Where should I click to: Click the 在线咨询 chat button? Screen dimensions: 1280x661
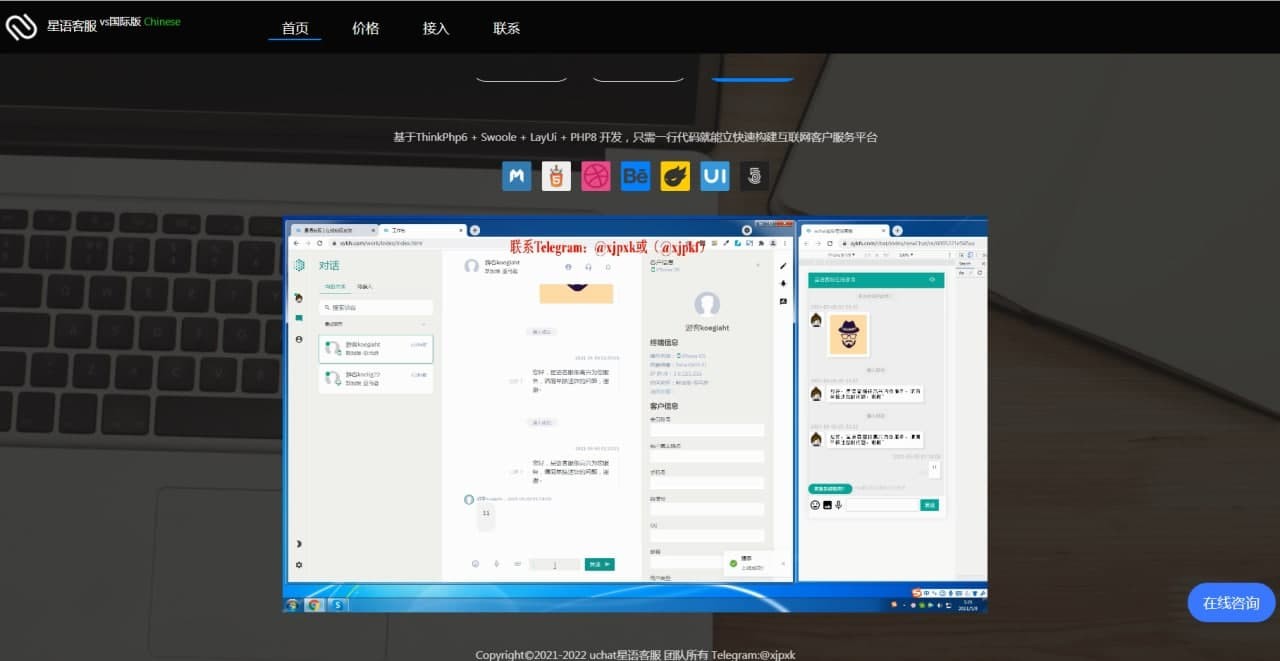pos(1231,603)
